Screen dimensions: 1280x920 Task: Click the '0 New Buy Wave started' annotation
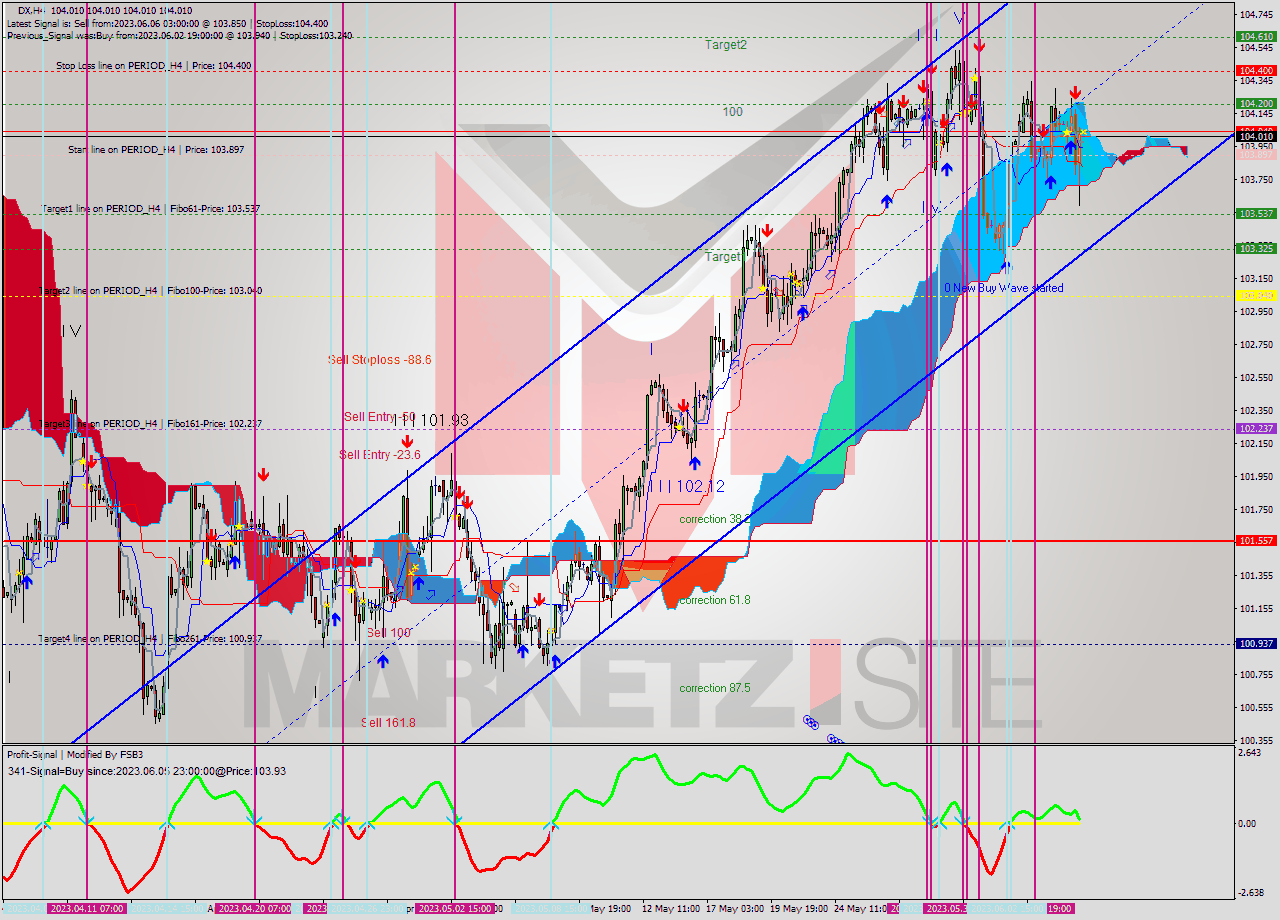pos(1004,288)
